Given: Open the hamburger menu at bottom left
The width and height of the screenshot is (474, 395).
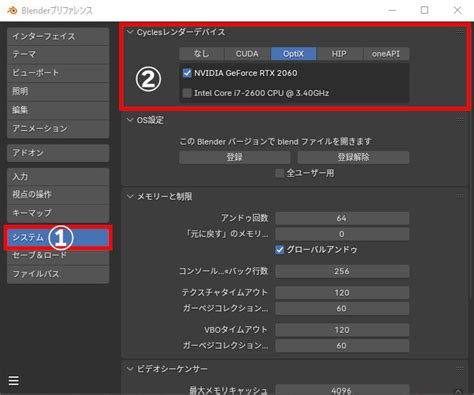Looking at the screenshot, I should point(14,380).
